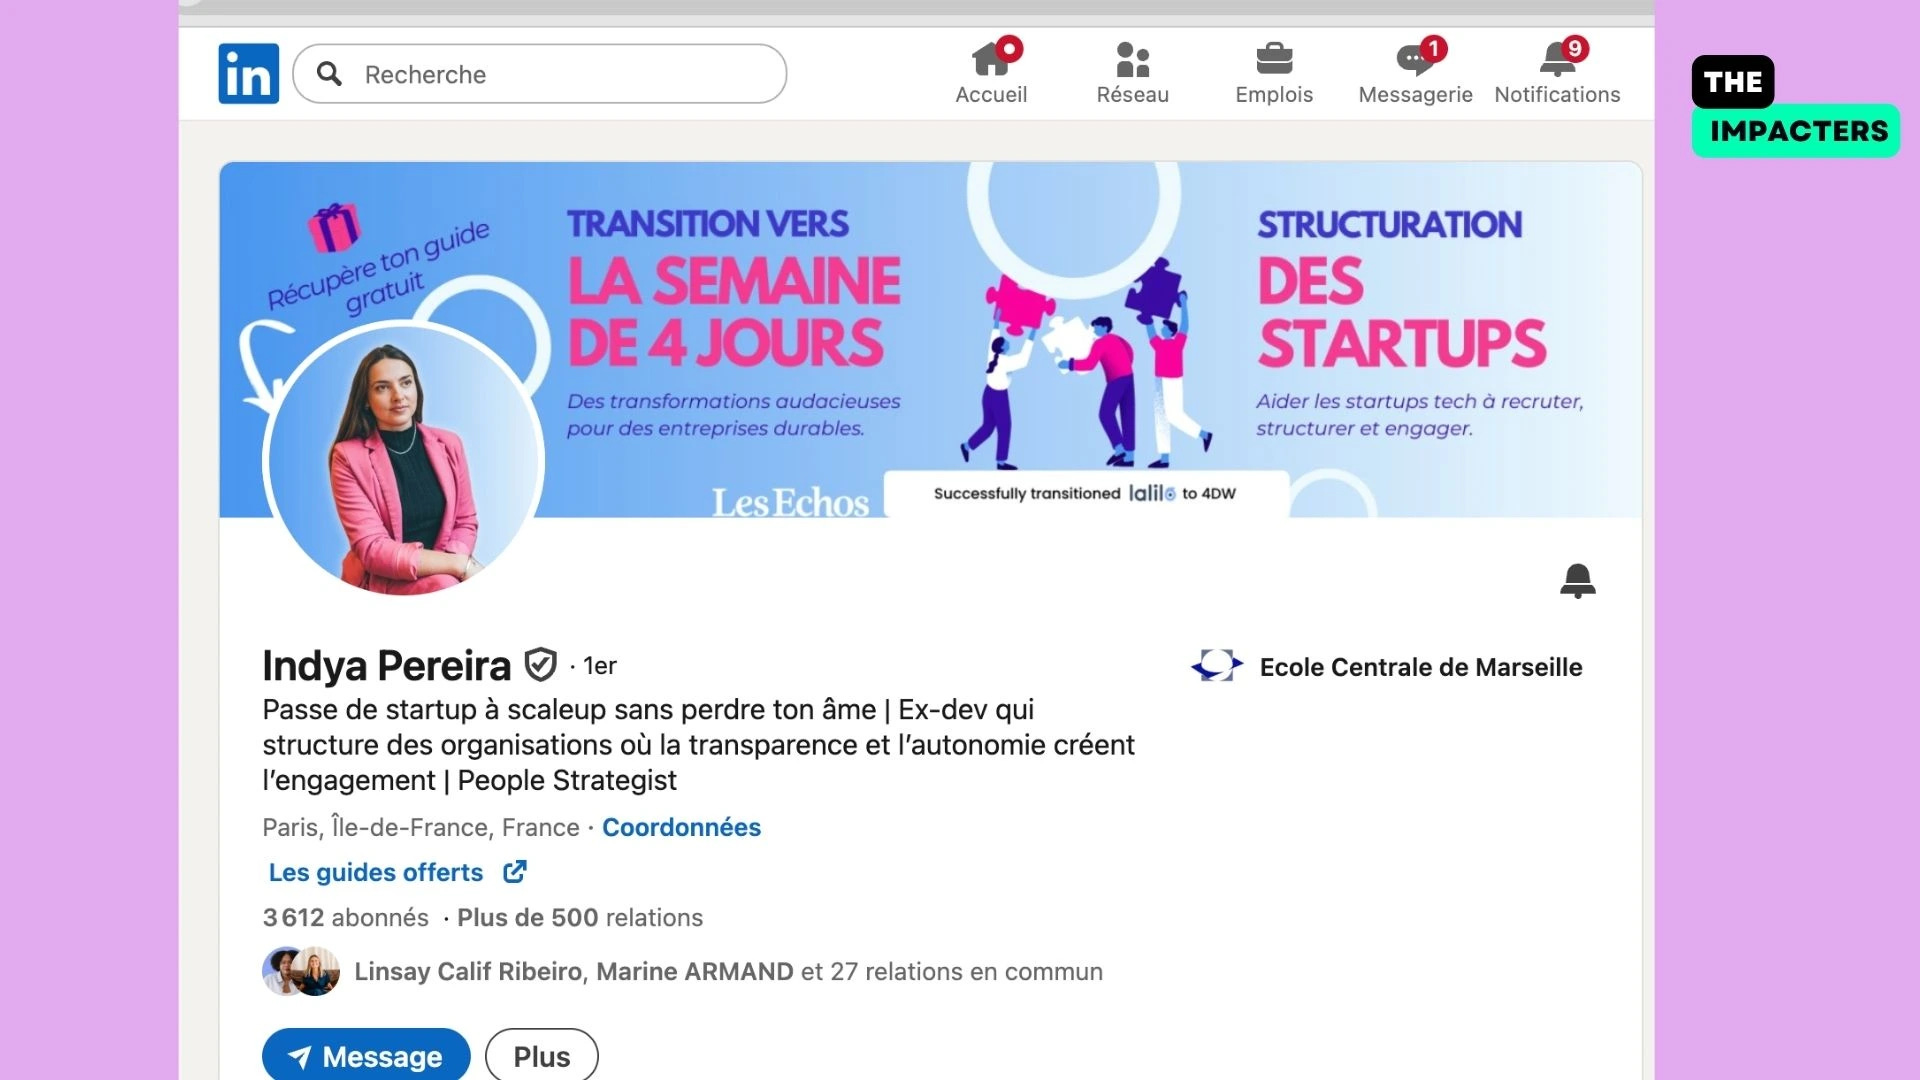Click the verified shield badge

coord(540,664)
